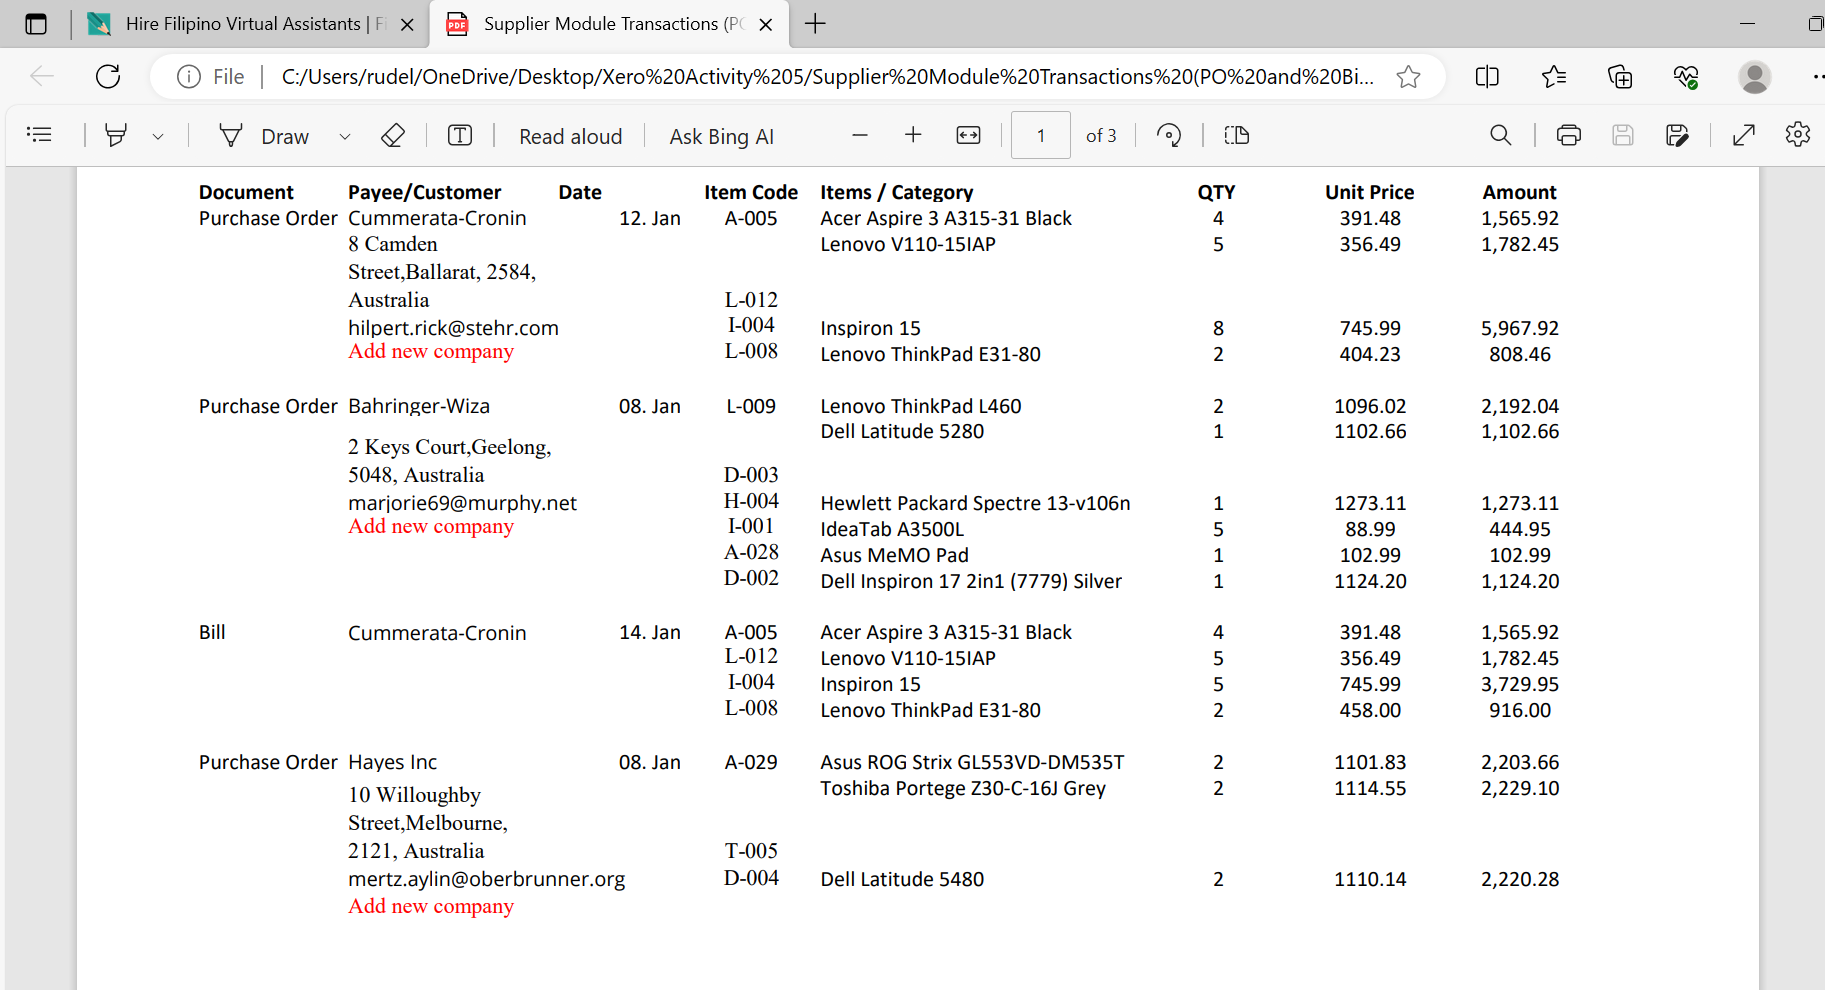Open a new browser tab

[x=816, y=24]
